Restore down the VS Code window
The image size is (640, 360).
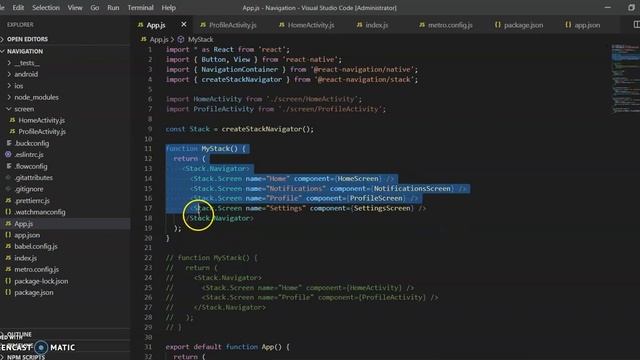(x=631, y=7)
